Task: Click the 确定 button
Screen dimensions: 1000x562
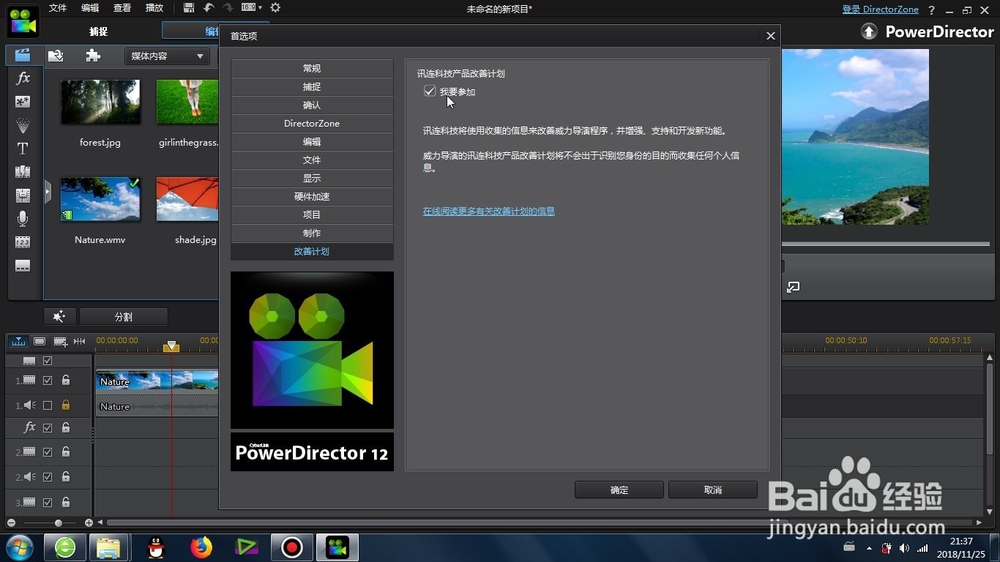Action: point(619,490)
